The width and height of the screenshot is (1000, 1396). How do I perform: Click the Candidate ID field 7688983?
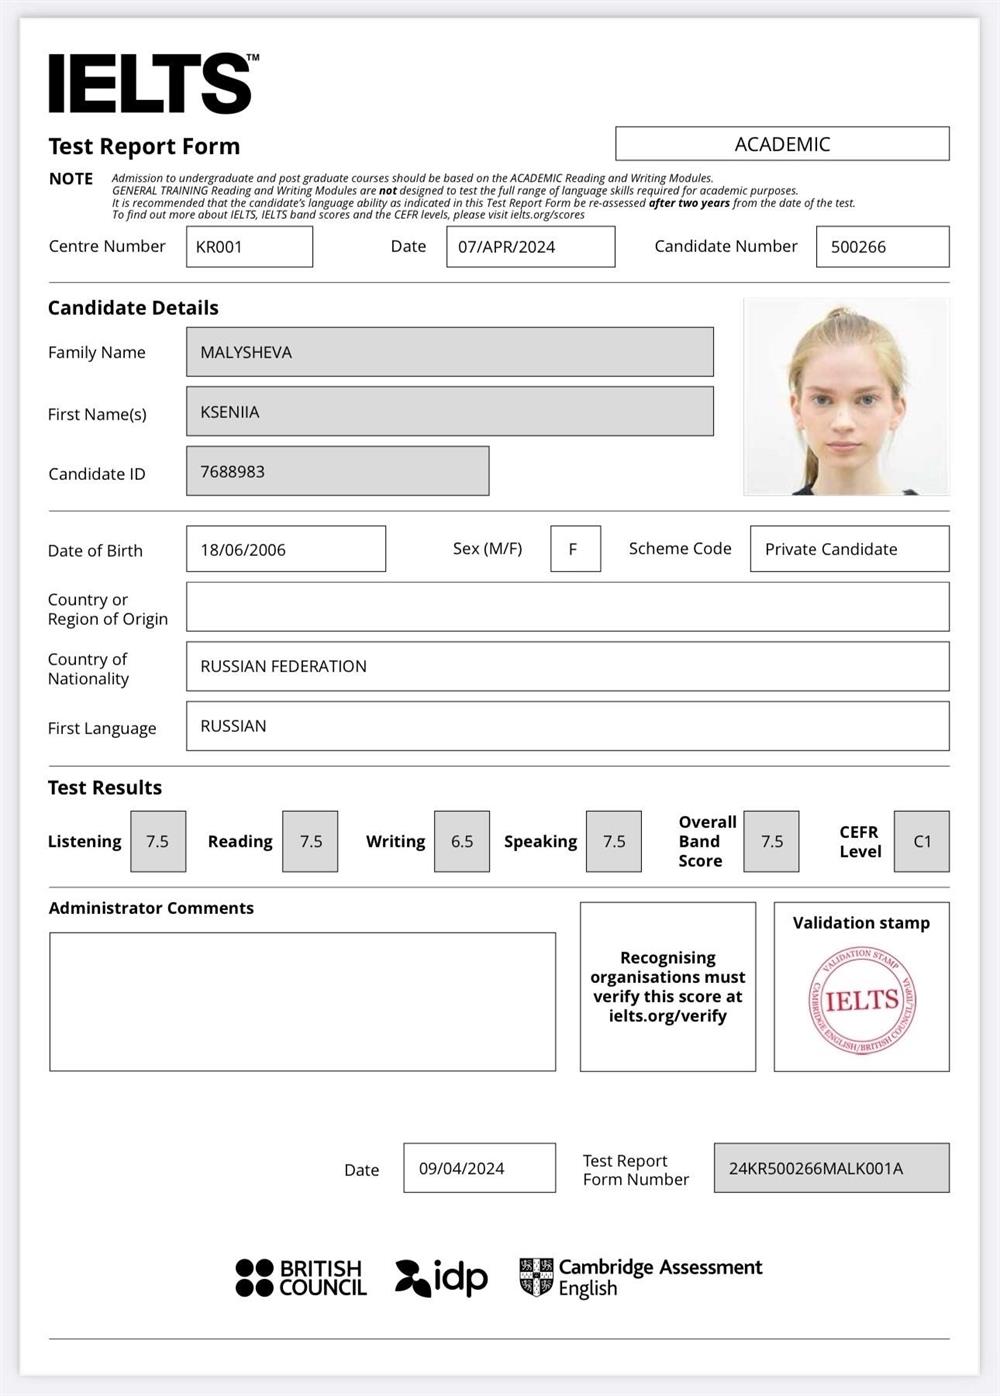click(x=338, y=471)
